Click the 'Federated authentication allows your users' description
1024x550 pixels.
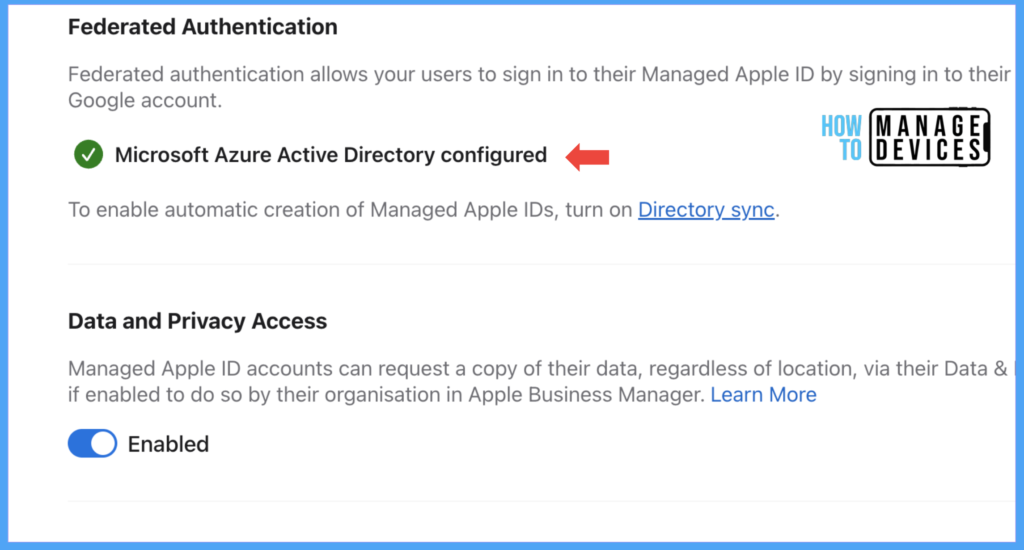[x=539, y=87]
